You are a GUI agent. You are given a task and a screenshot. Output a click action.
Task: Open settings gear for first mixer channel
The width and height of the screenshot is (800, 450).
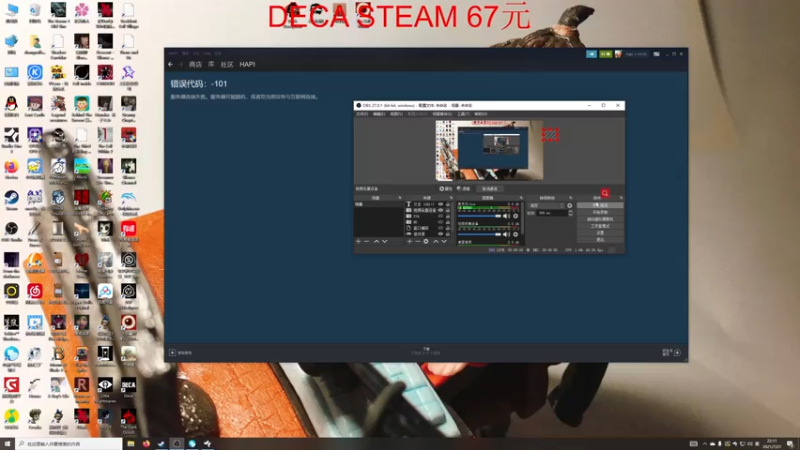(x=516, y=216)
